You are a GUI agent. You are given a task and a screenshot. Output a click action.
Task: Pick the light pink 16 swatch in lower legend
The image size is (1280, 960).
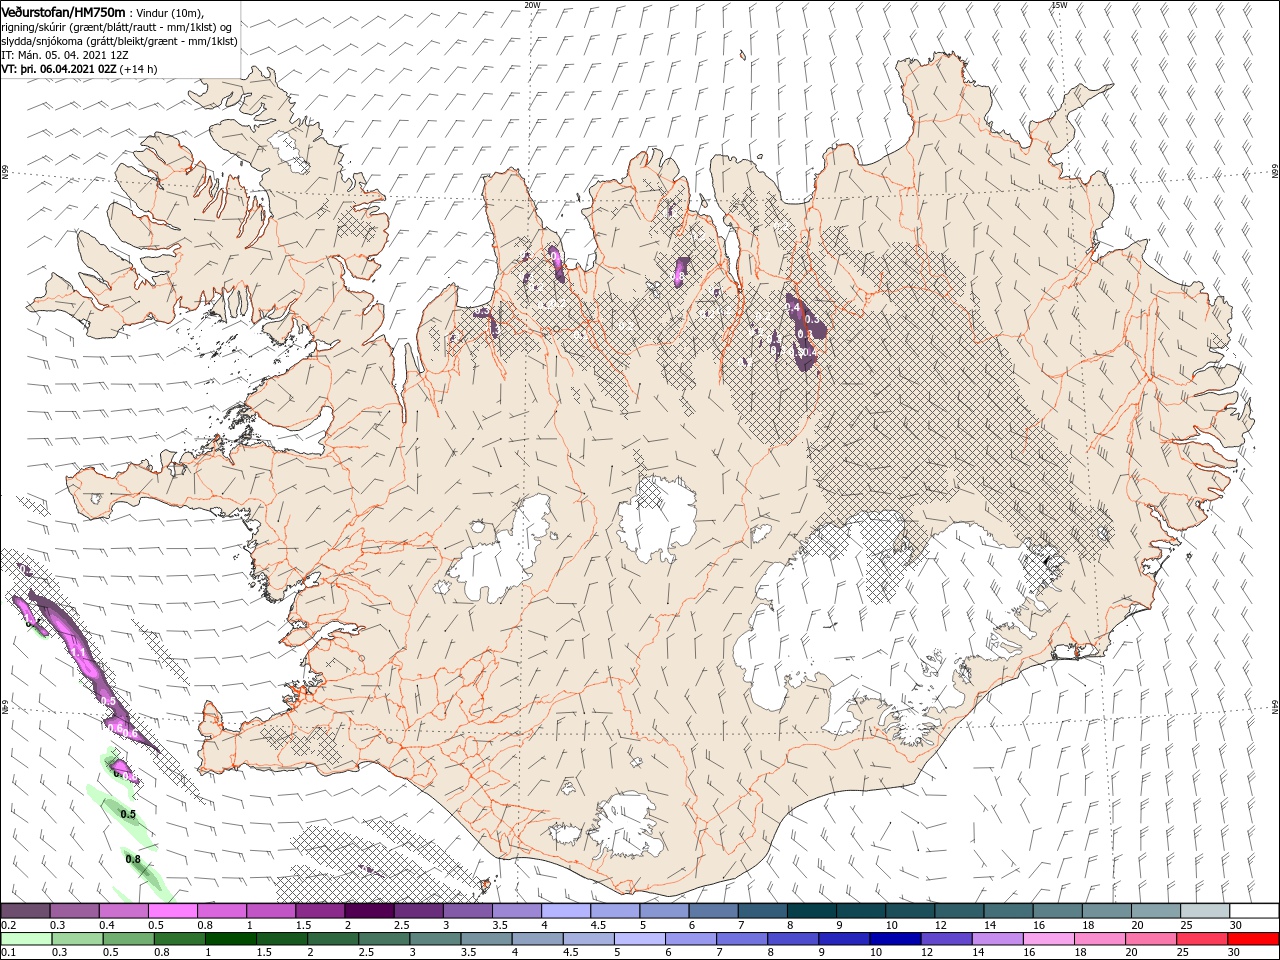[x=1048, y=939]
